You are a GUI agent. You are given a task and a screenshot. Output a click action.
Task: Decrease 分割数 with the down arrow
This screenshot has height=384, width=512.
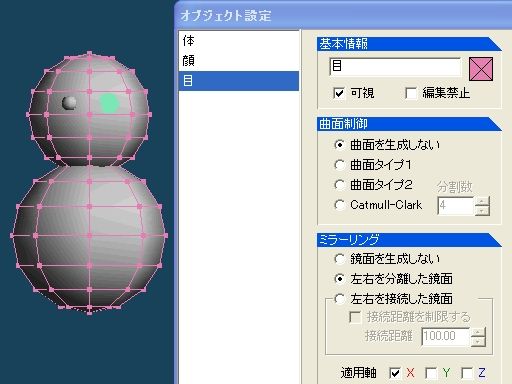coord(482,210)
